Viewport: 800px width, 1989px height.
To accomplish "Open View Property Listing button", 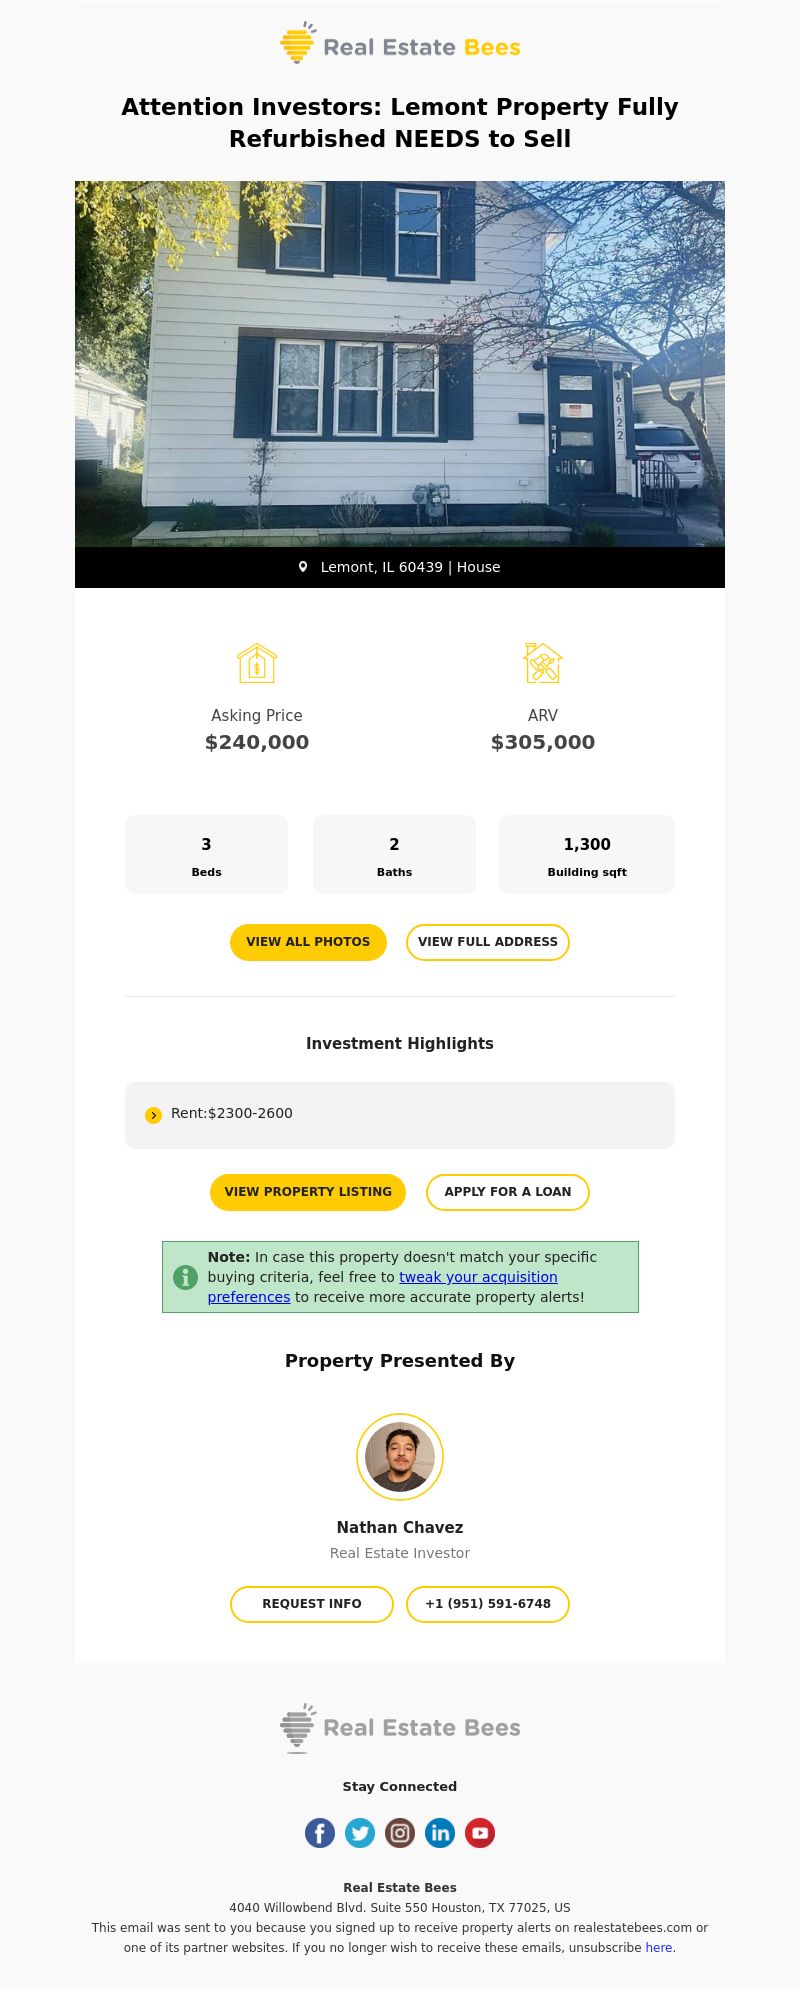I will coord(308,1192).
